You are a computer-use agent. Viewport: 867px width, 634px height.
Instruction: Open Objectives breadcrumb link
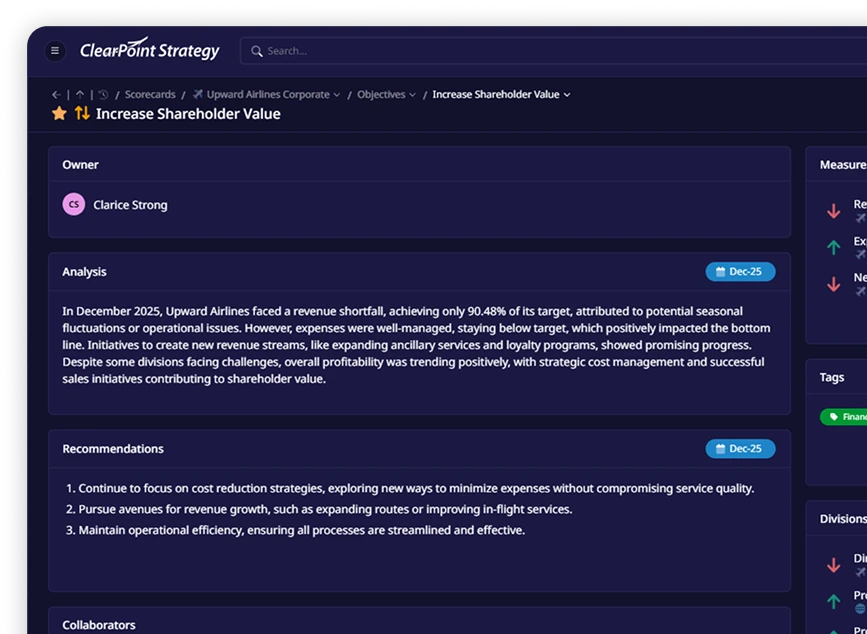click(x=381, y=95)
